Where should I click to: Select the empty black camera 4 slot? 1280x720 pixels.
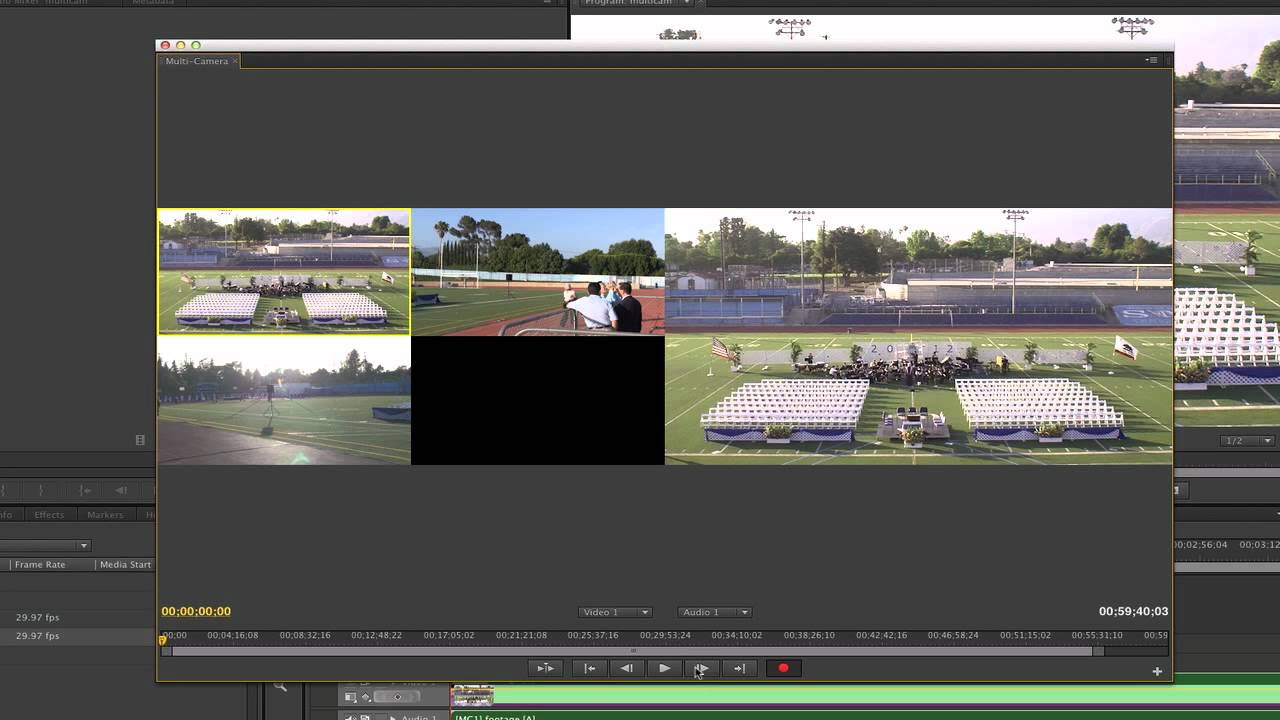point(538,400)
